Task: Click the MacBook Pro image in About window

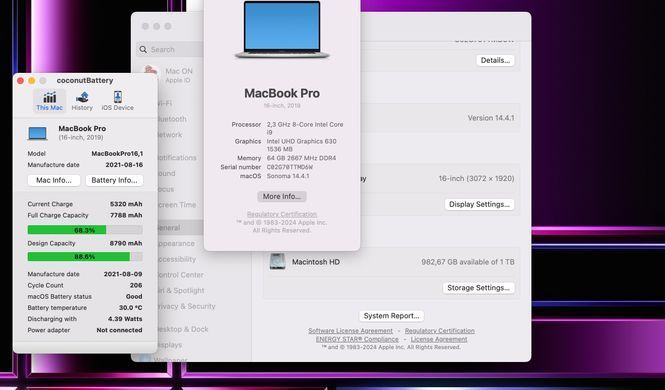Action: [x=282, y=30]
